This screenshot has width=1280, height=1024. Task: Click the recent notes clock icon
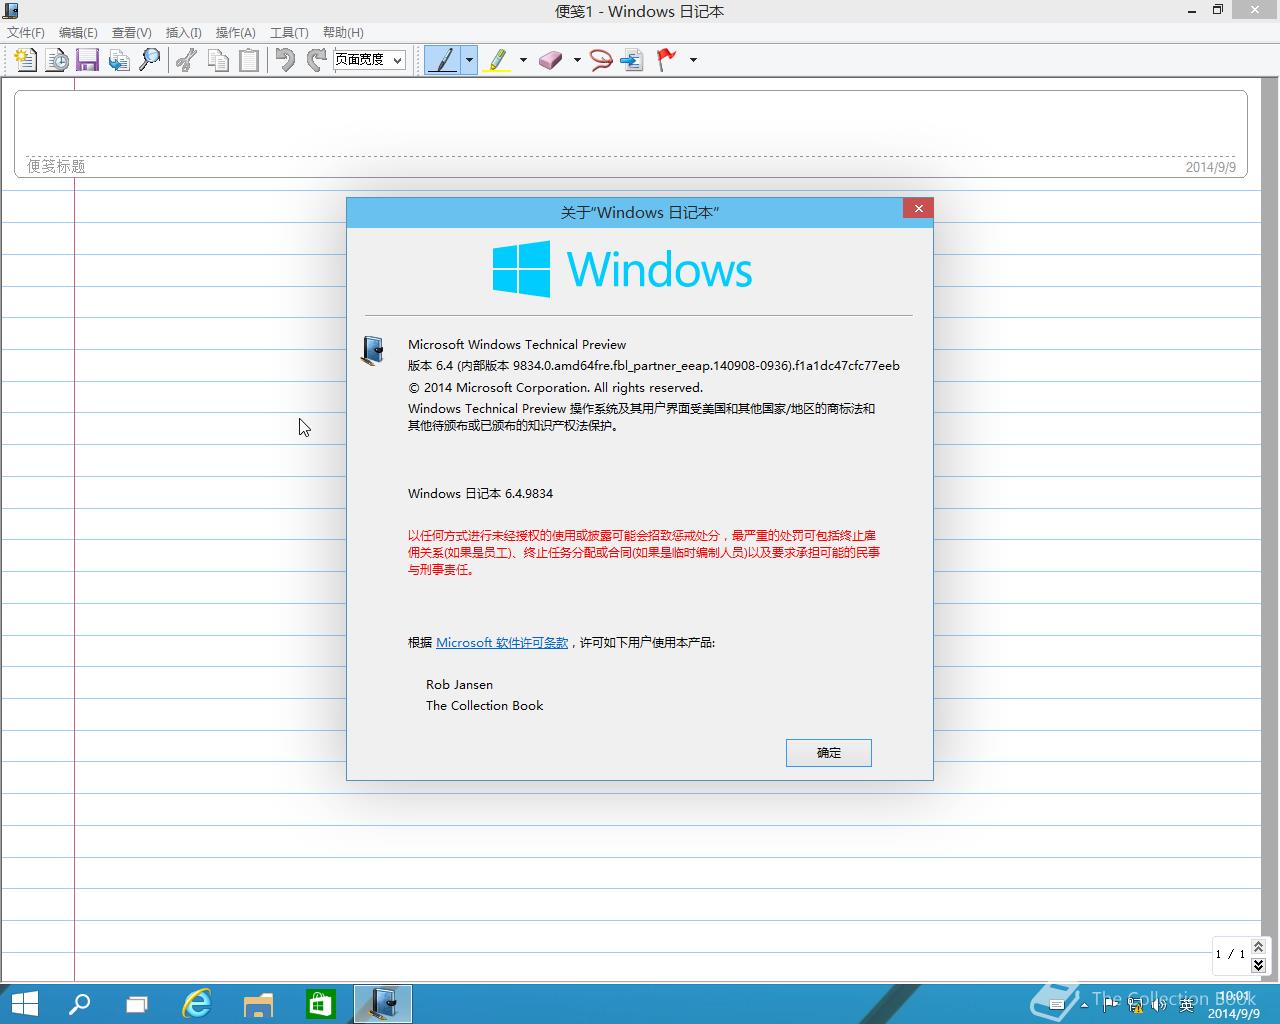tap(57, 60)
